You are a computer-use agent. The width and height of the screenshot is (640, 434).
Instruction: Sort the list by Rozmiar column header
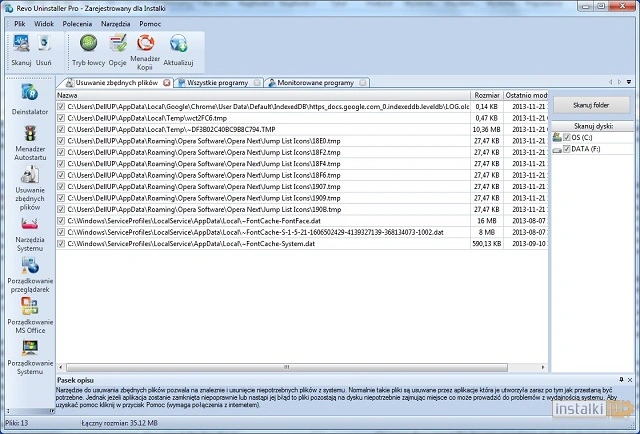[x=486, y=95]
